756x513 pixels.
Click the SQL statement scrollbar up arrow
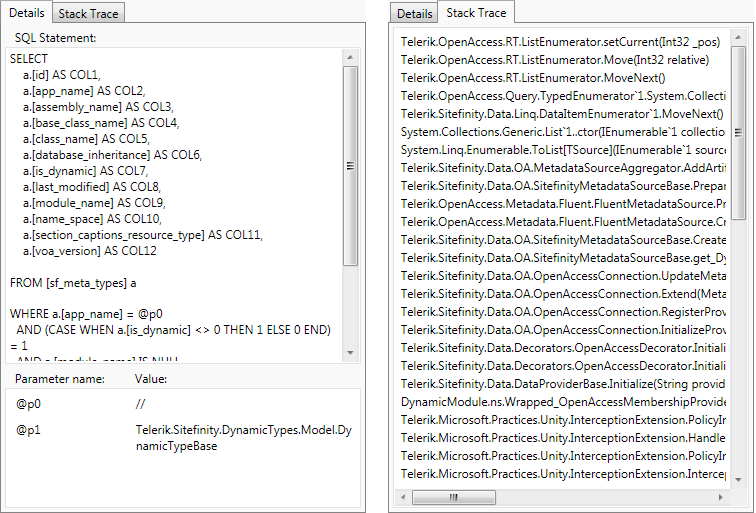coord(350,57)
